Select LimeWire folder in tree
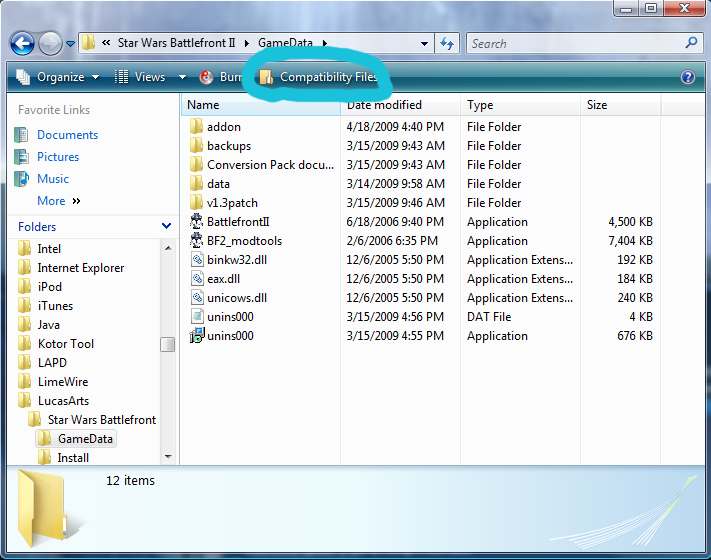 (x=63, y=382)
